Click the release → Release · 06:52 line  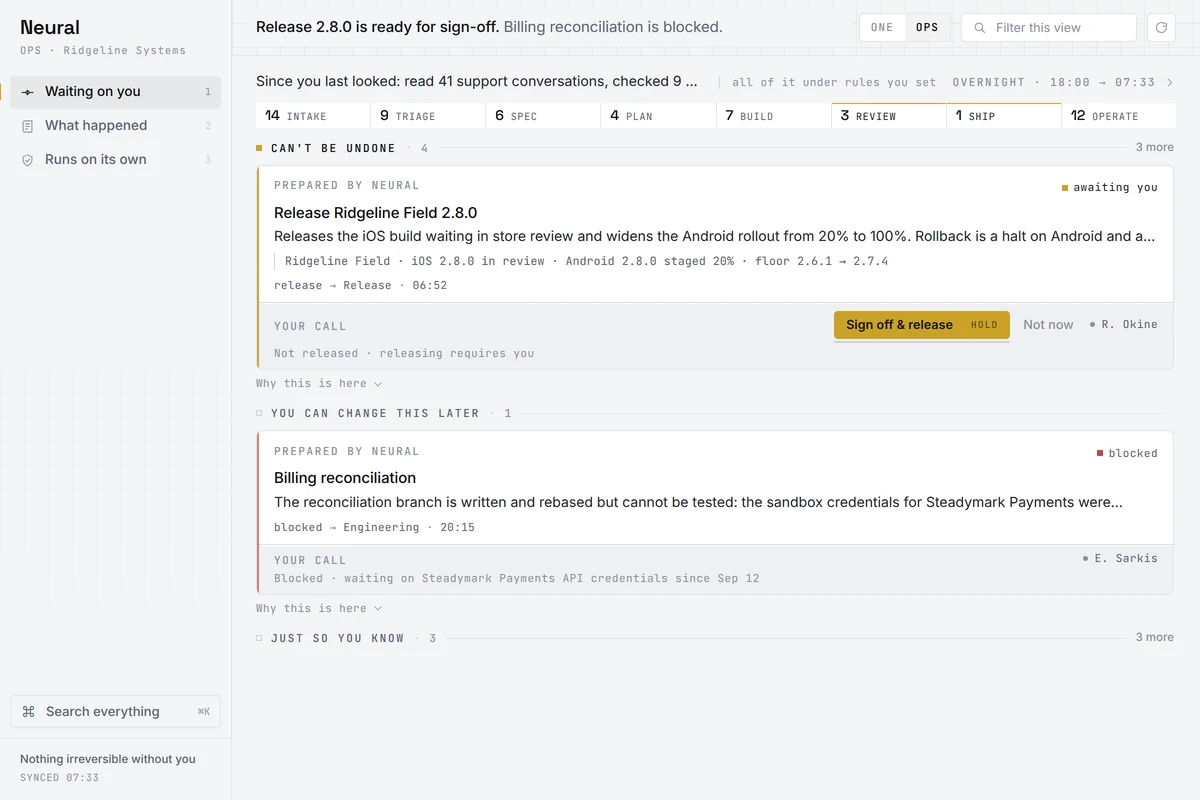point(360,286)
